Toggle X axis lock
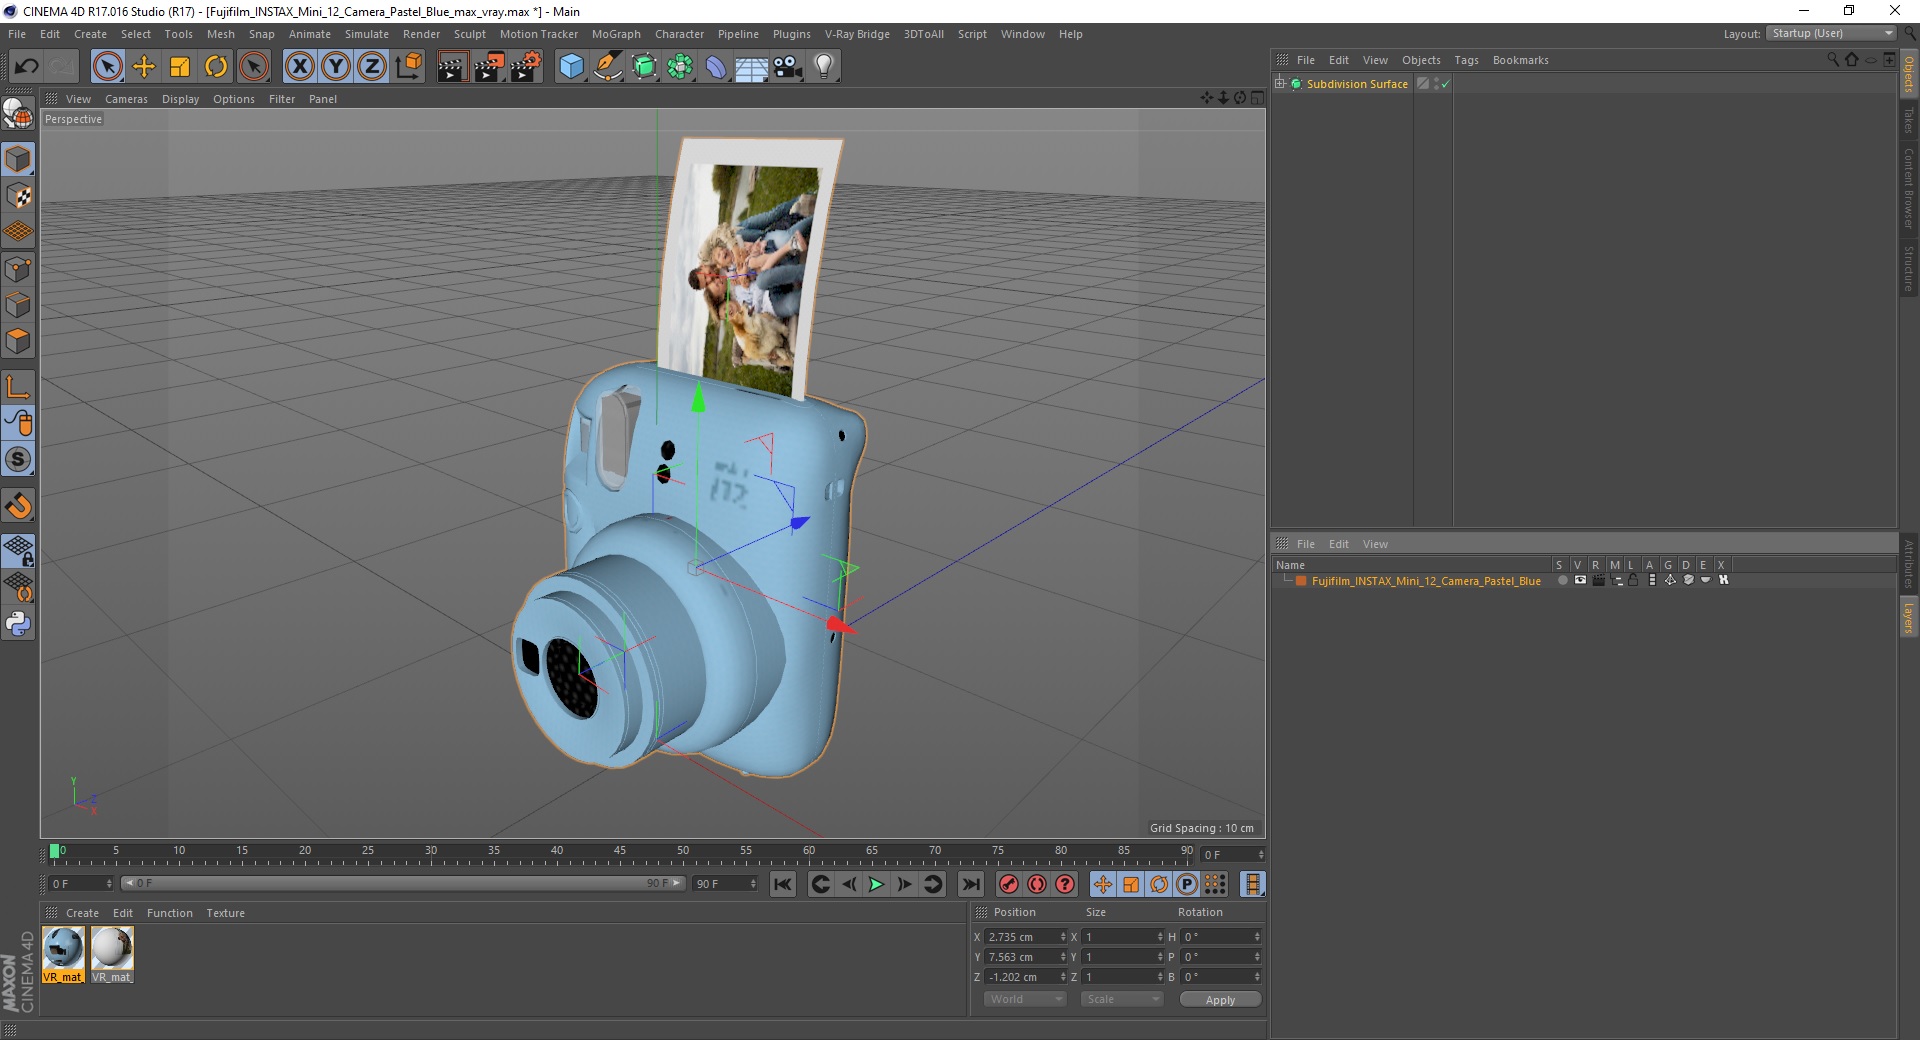 tap(299, 67)
